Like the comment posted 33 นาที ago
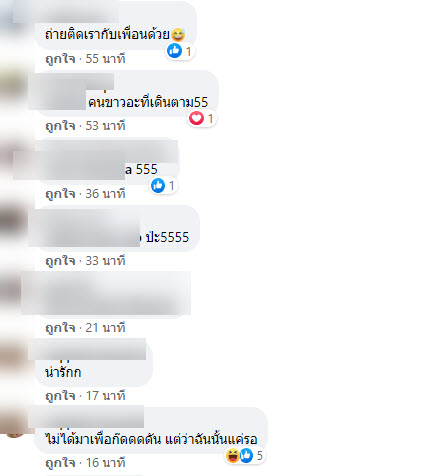Image resolution: width=430 pixels, height=476 pixels. [60, 261]
